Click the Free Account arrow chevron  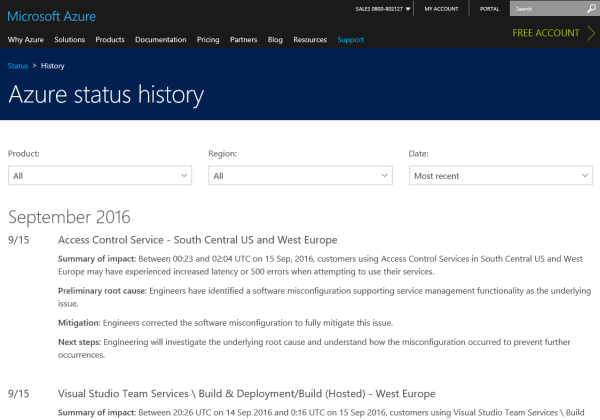coord(591,33)
